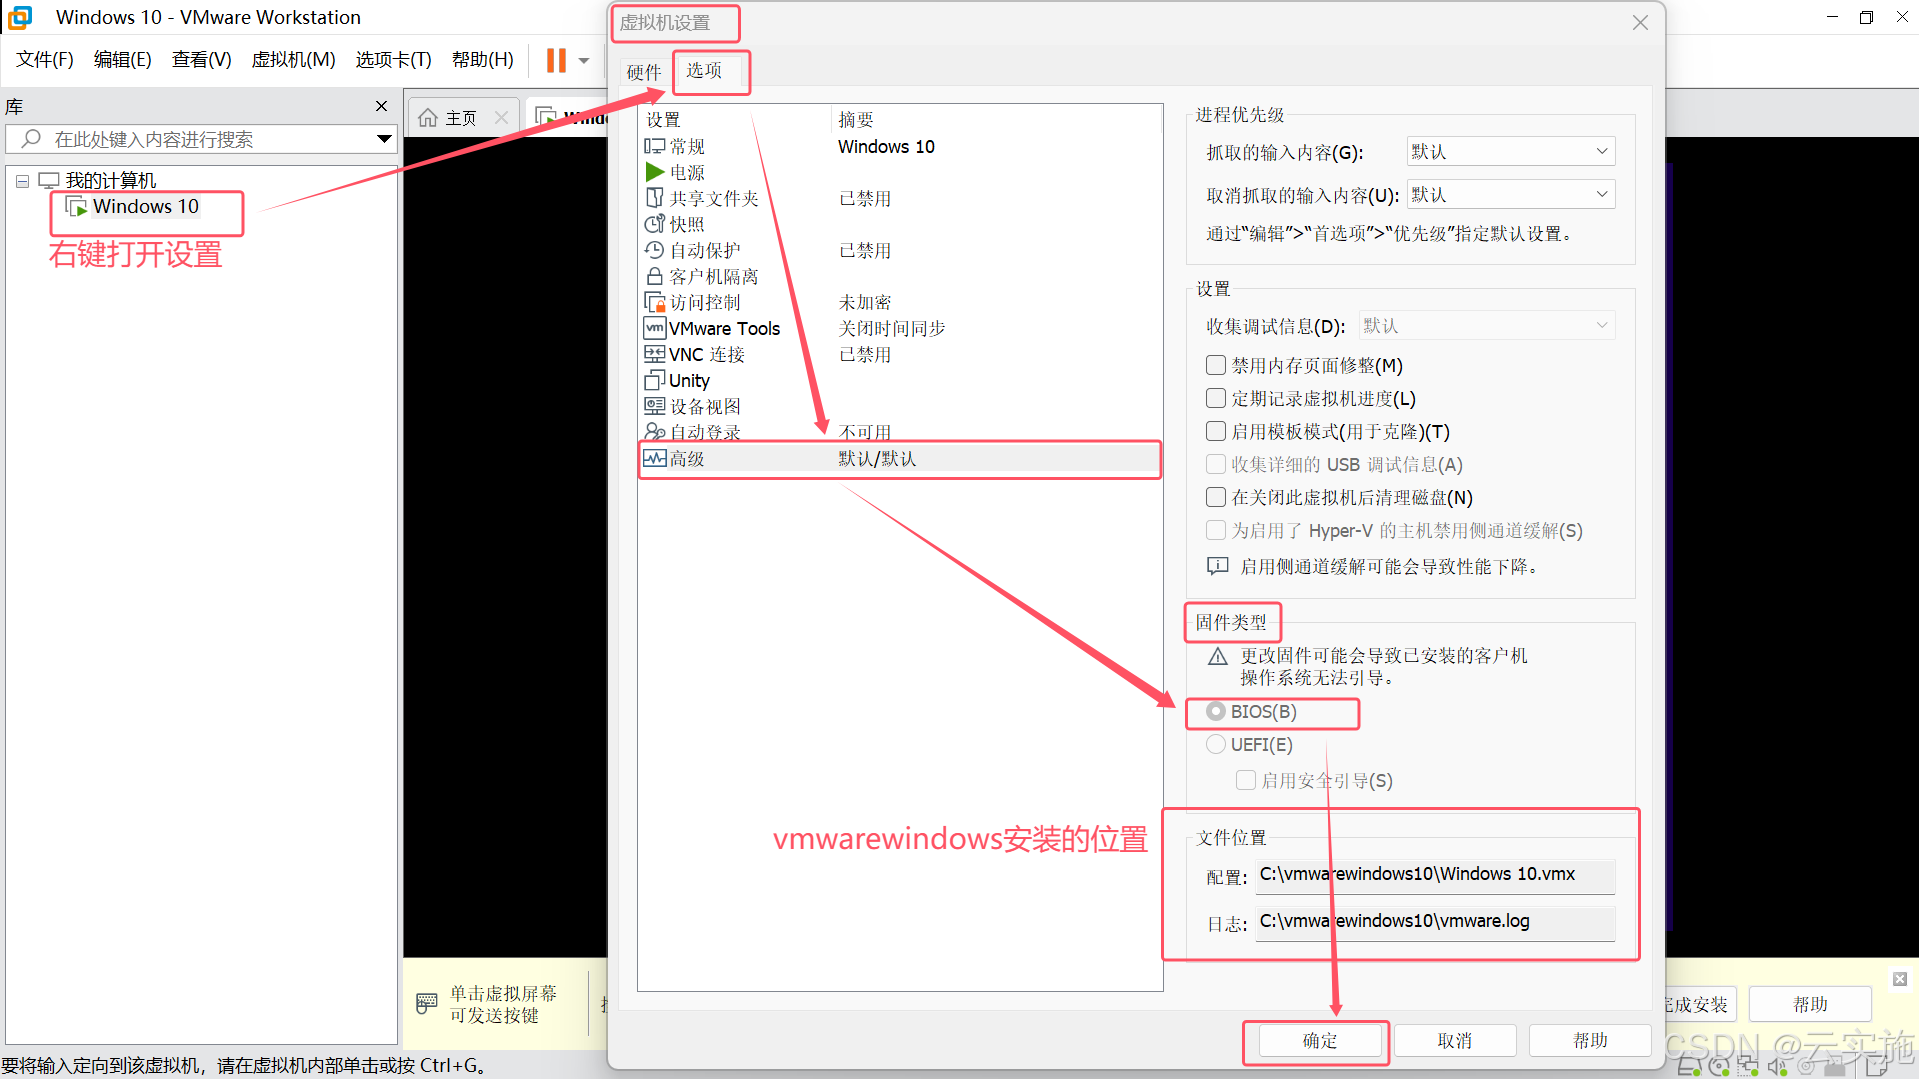Click the 取消 cancel button
The image size is (1919, 1079).
coord(1455,1041)
